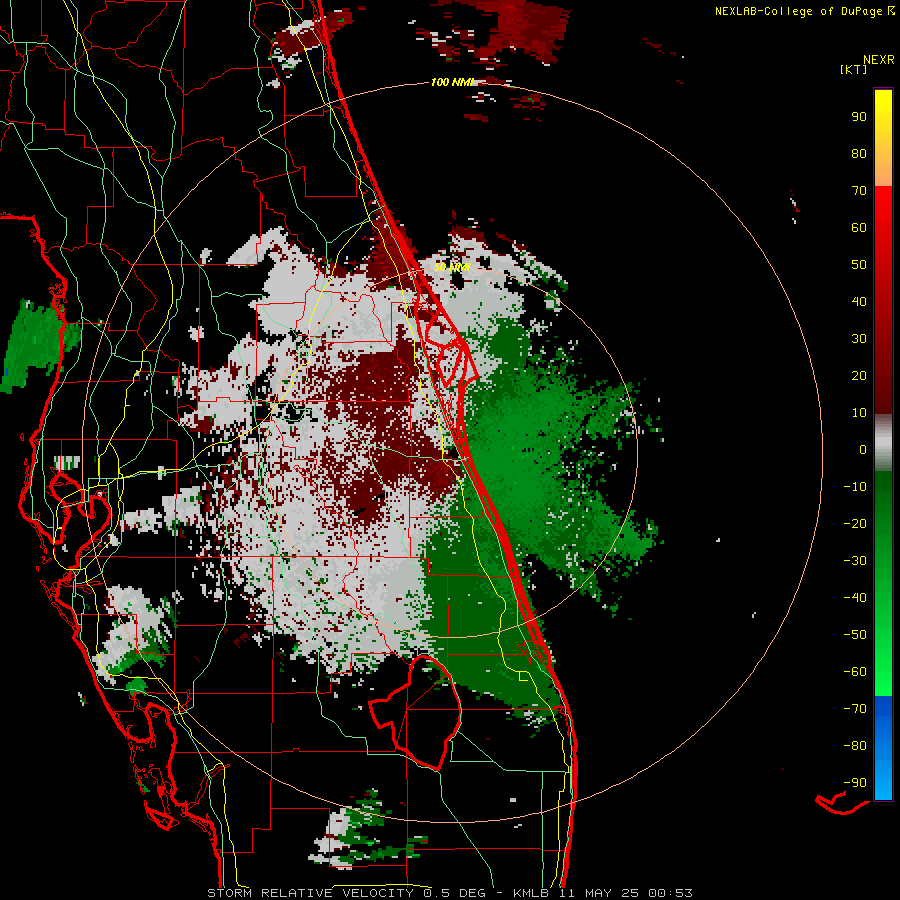The image size is (900, 900).
Task: Click the NEXR label above the color bar
Action: pyautogui.click(x=879, y=60)
